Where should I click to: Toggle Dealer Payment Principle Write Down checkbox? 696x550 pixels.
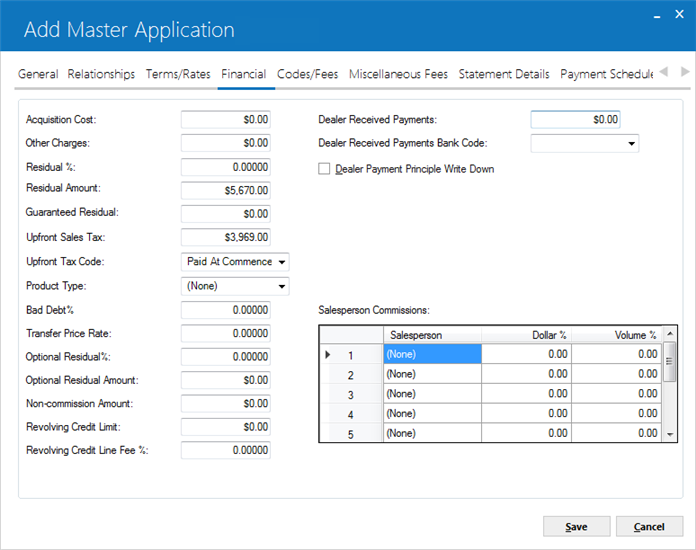324,169
